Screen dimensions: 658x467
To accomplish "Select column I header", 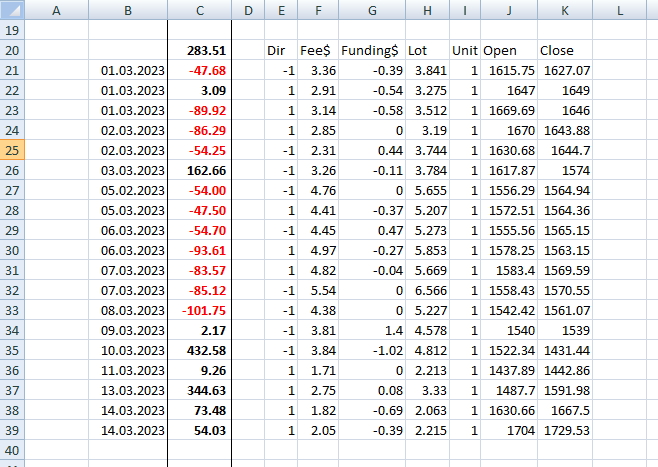I will [x=465, y=10].
